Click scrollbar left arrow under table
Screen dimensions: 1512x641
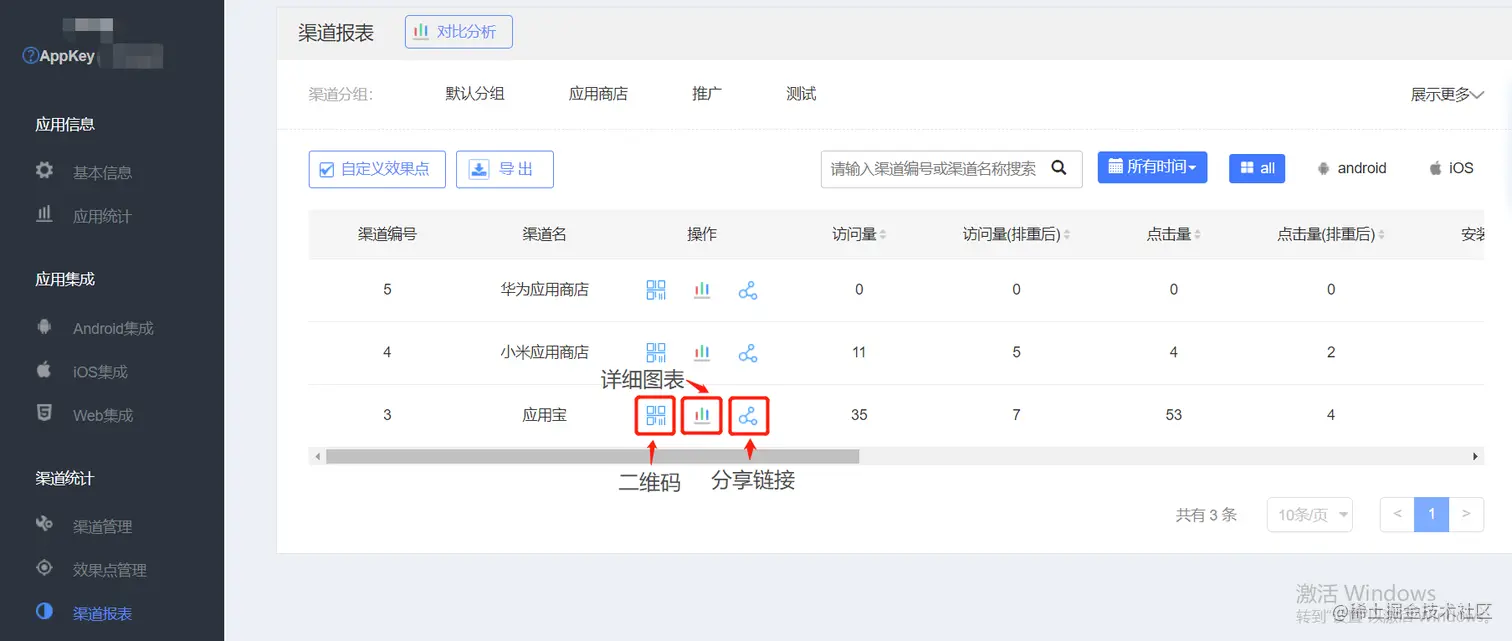318,456
